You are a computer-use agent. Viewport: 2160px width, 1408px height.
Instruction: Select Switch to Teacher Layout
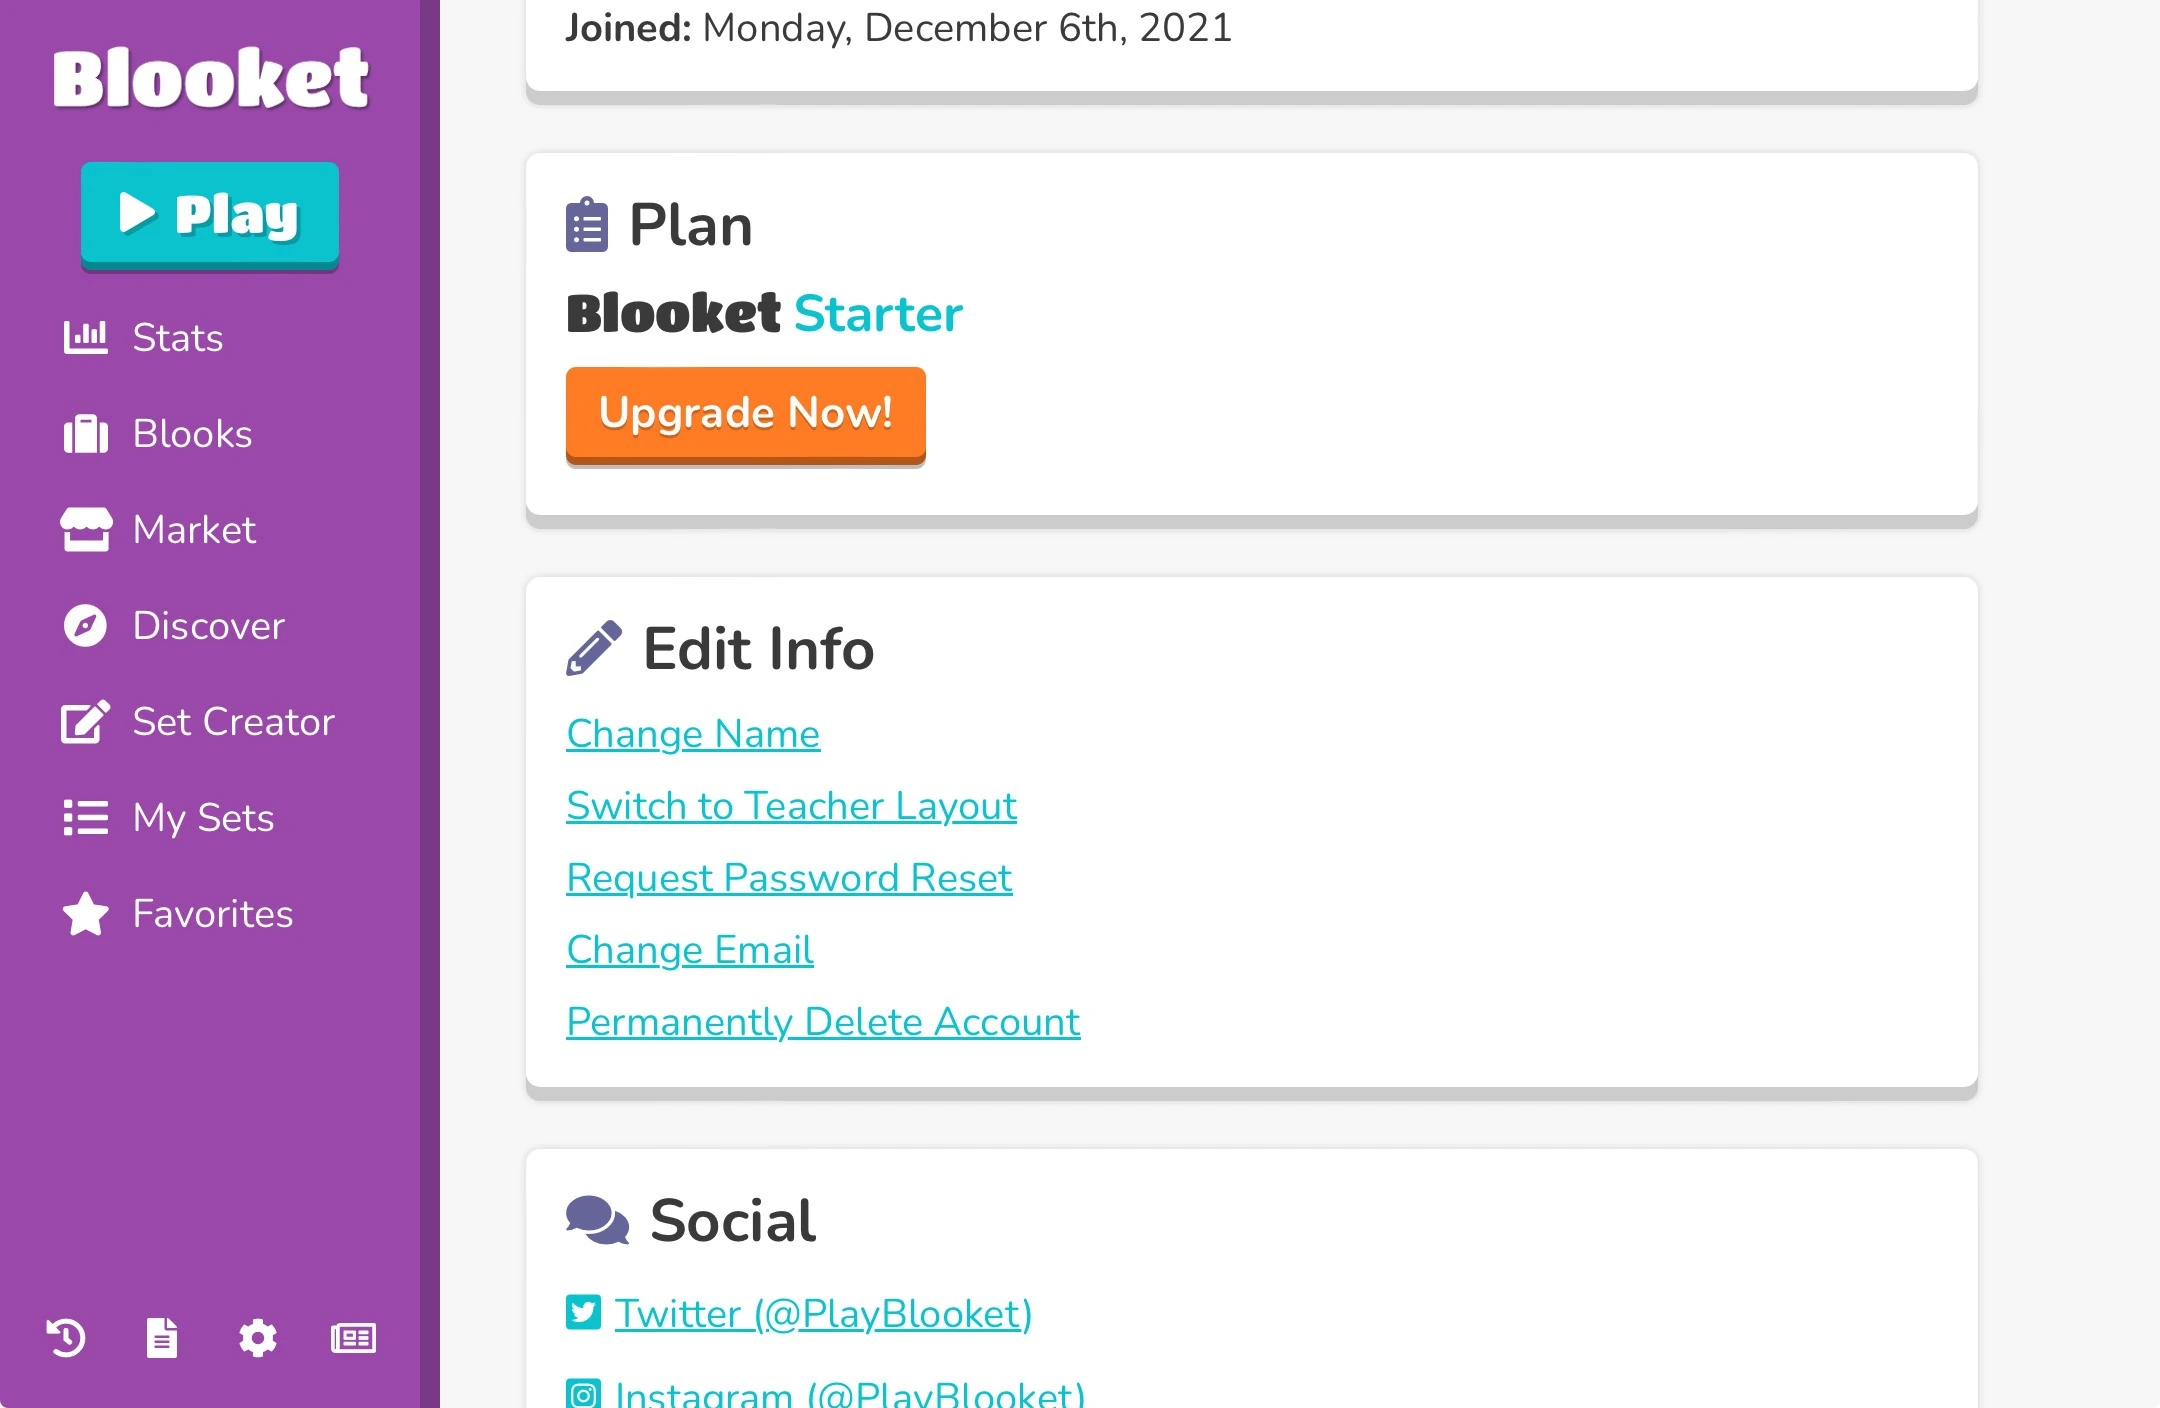click(791, 806)
